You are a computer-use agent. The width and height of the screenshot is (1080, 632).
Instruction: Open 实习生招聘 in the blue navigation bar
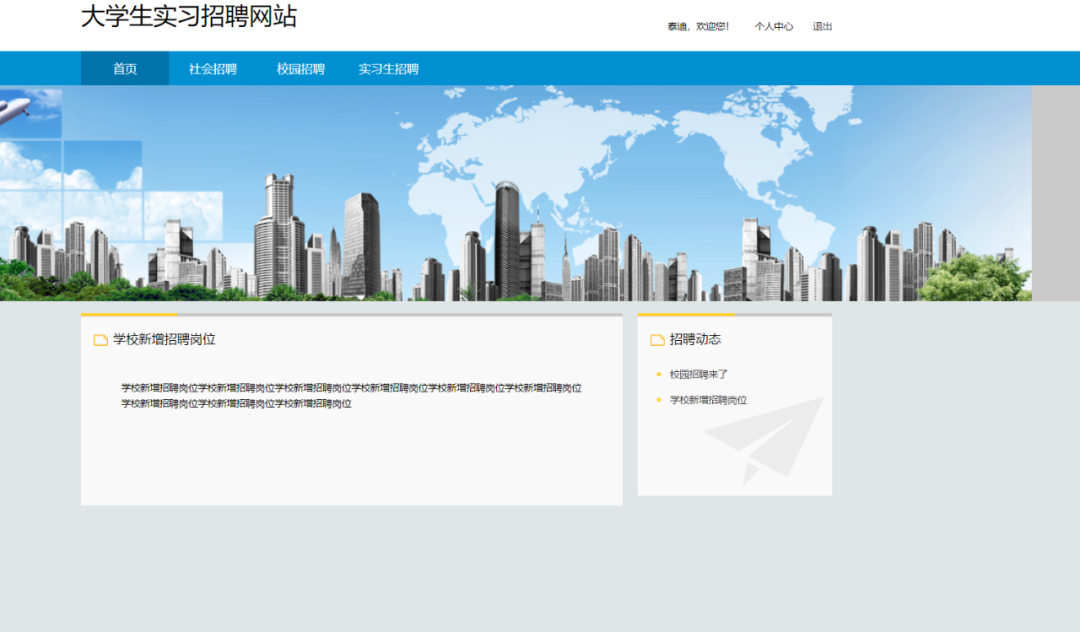tap(388, 69)
